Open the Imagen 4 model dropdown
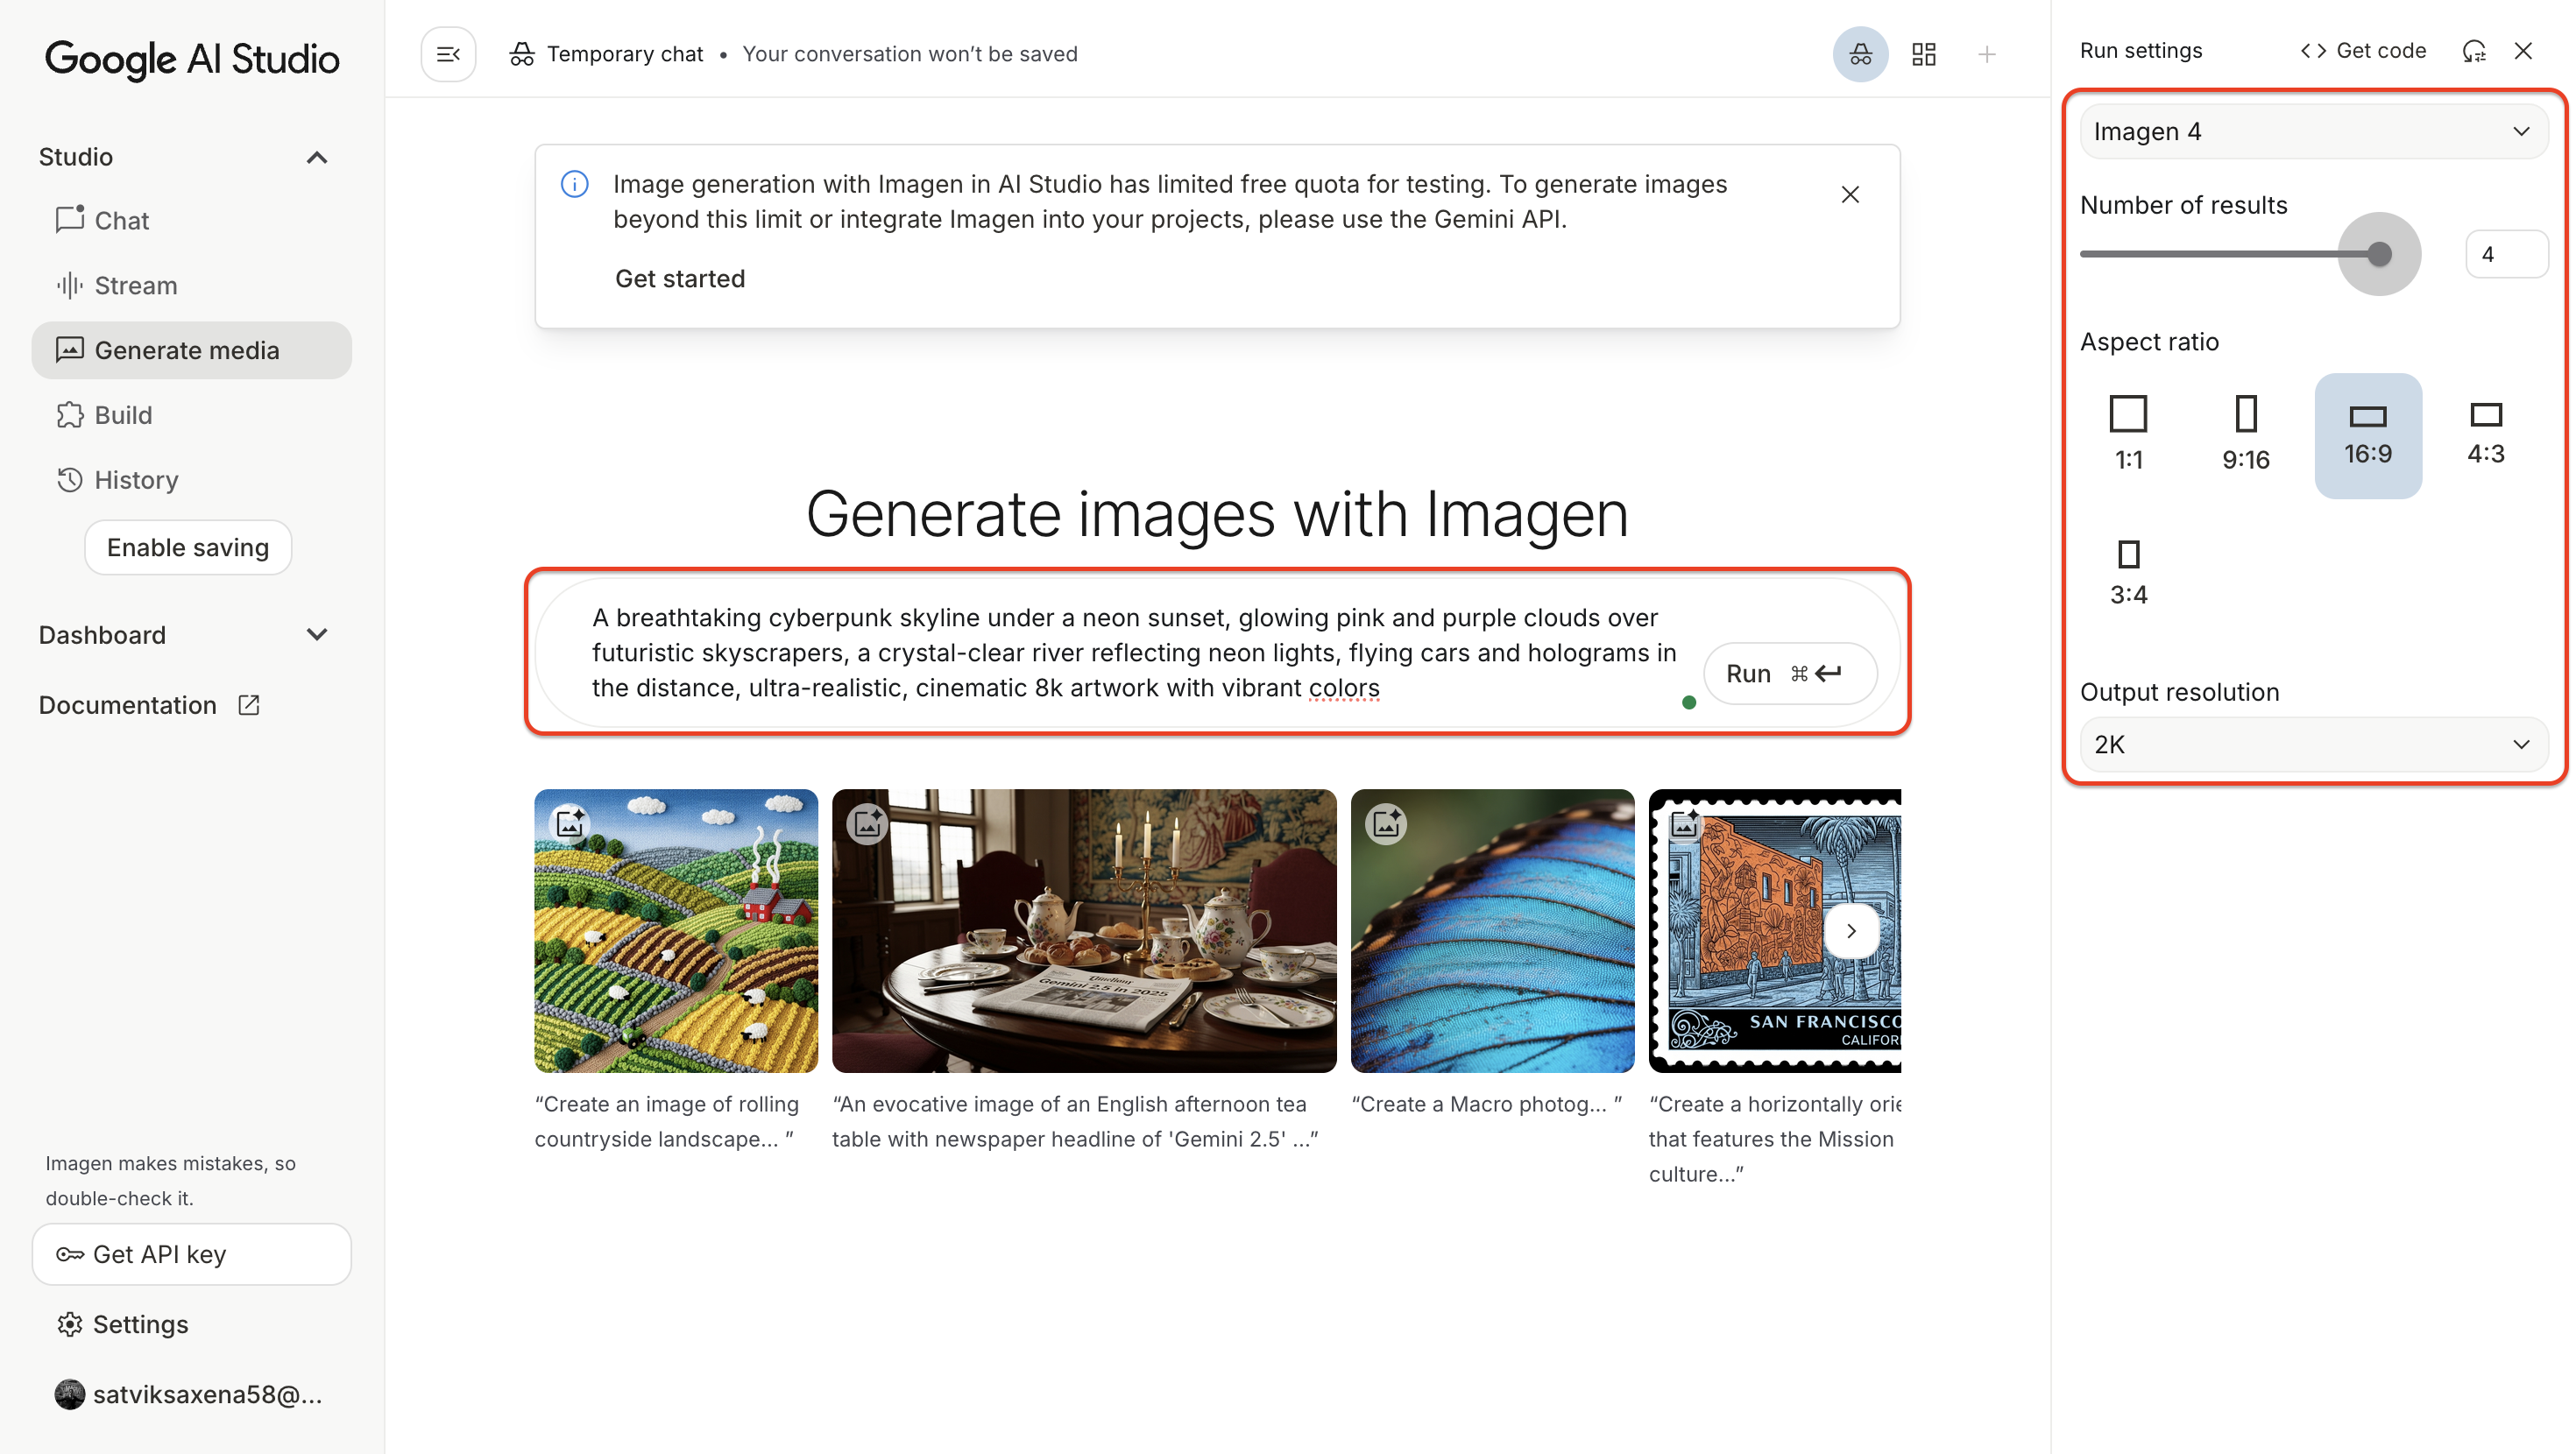 tap(2313, 132)
